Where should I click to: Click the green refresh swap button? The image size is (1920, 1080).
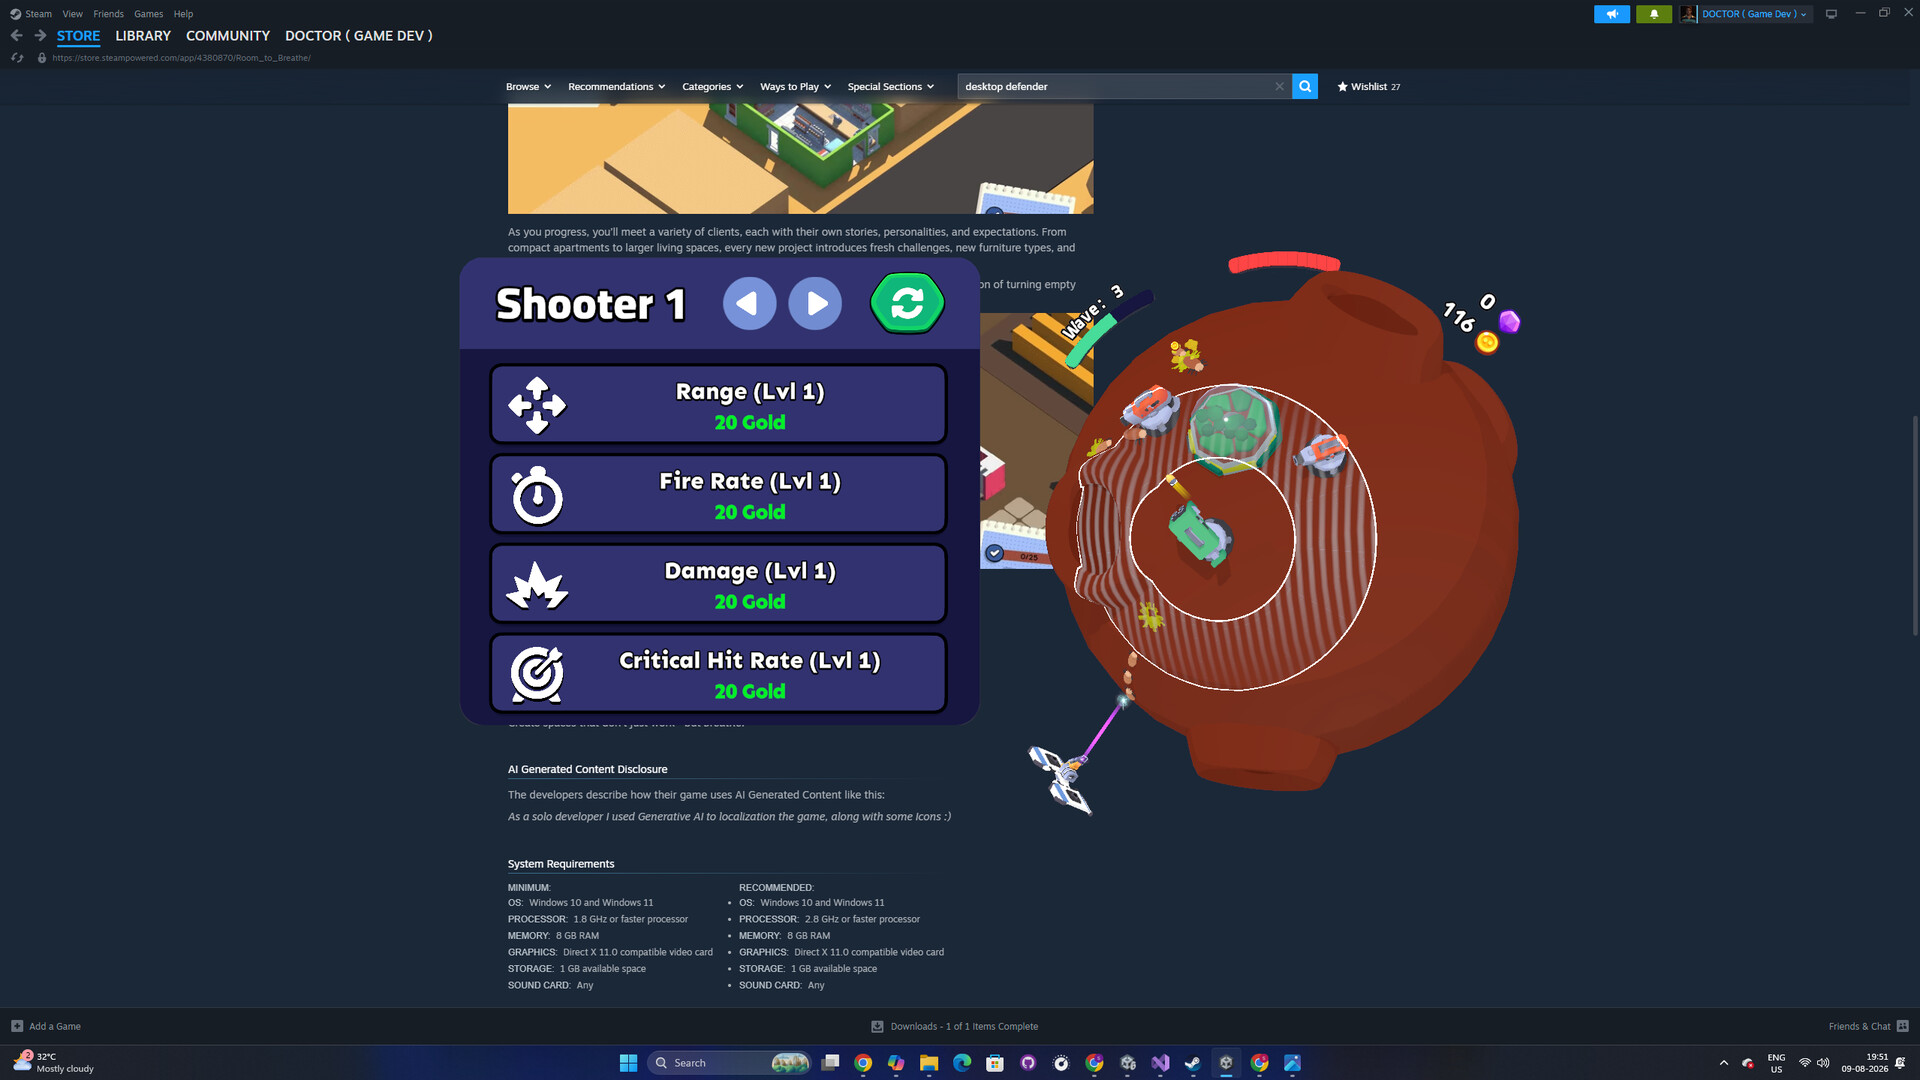coord(907,303)
